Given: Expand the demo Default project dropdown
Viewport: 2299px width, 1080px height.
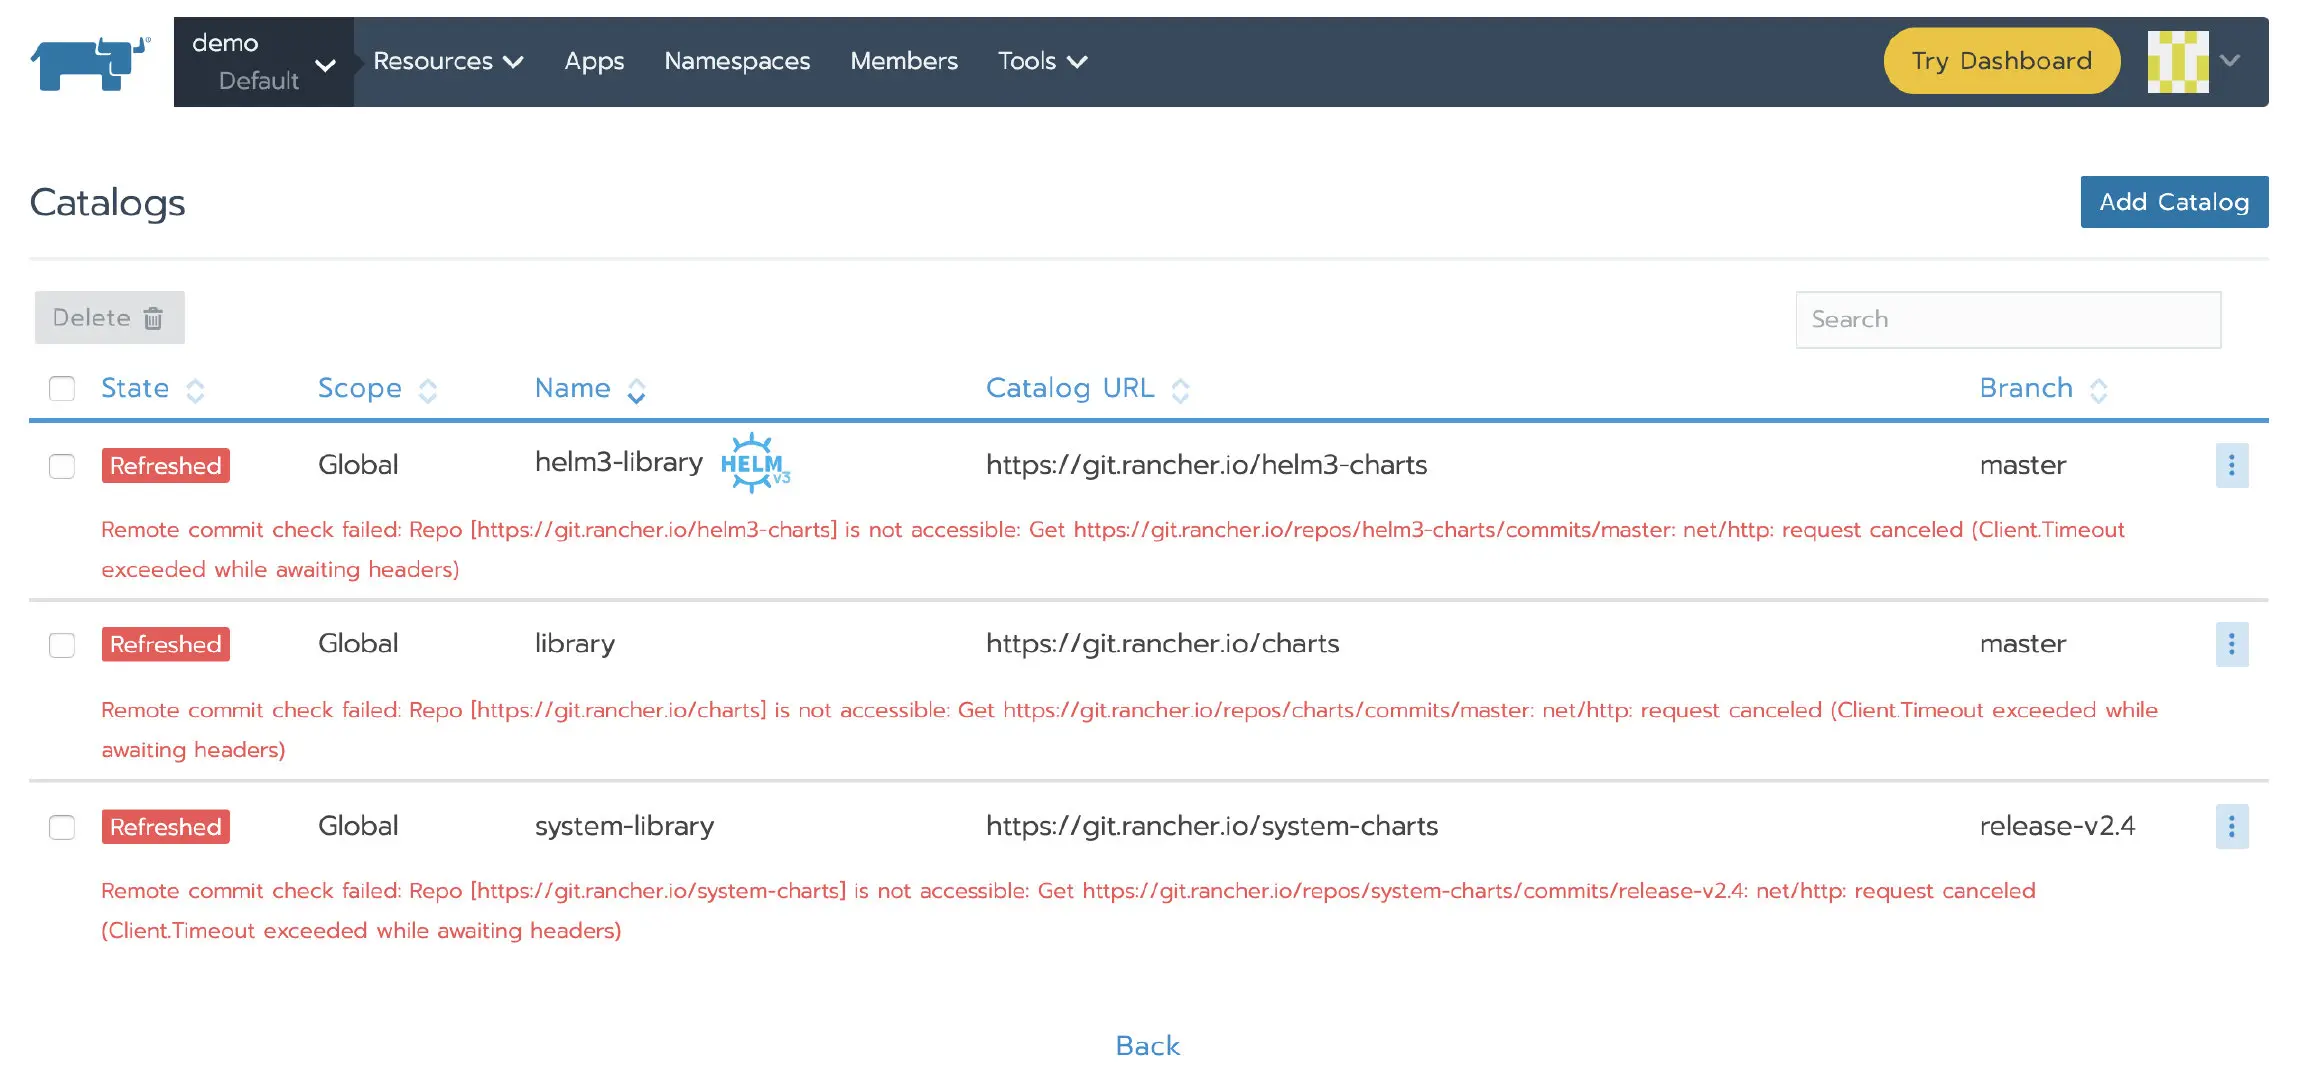Looking at the screenshot, I should [263, 62].
